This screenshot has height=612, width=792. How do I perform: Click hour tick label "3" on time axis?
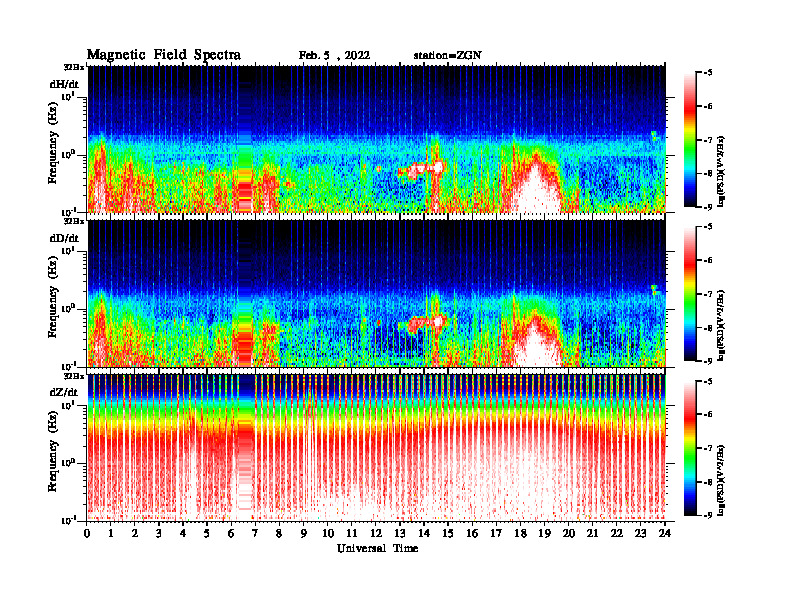point(159,534)
